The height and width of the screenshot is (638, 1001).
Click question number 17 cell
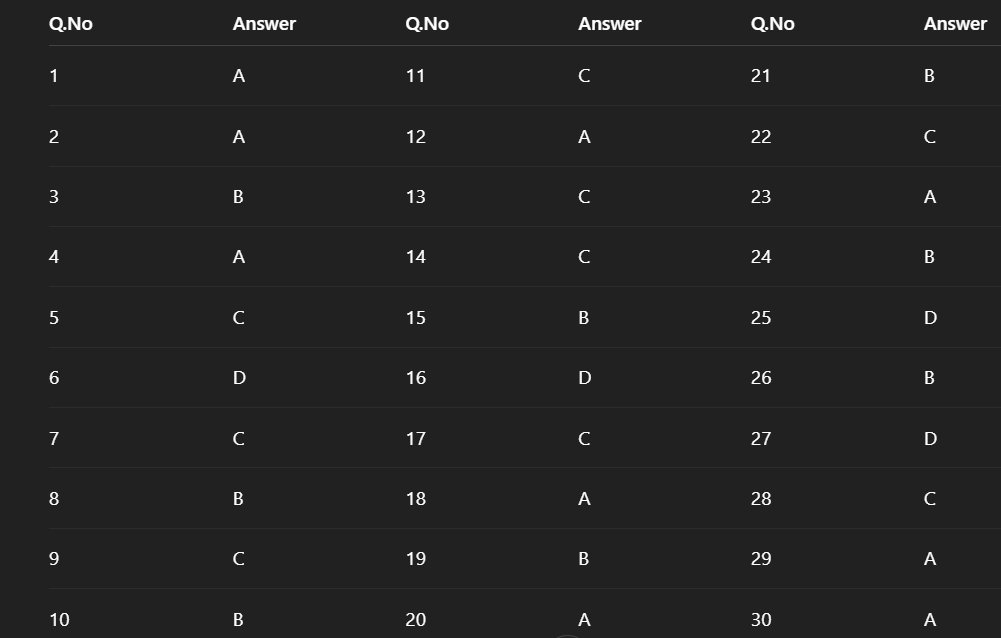tap(415, 439)
